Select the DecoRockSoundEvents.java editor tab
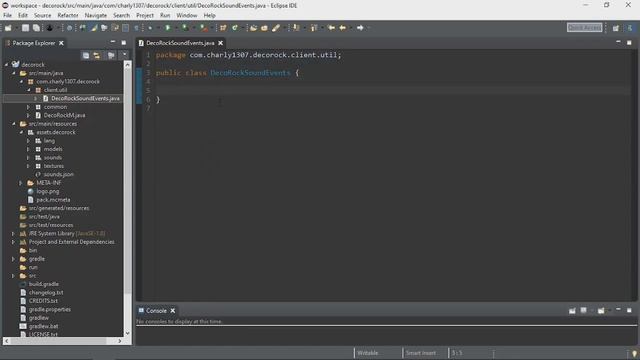The image size is (640, 360). tap(180, 43)
